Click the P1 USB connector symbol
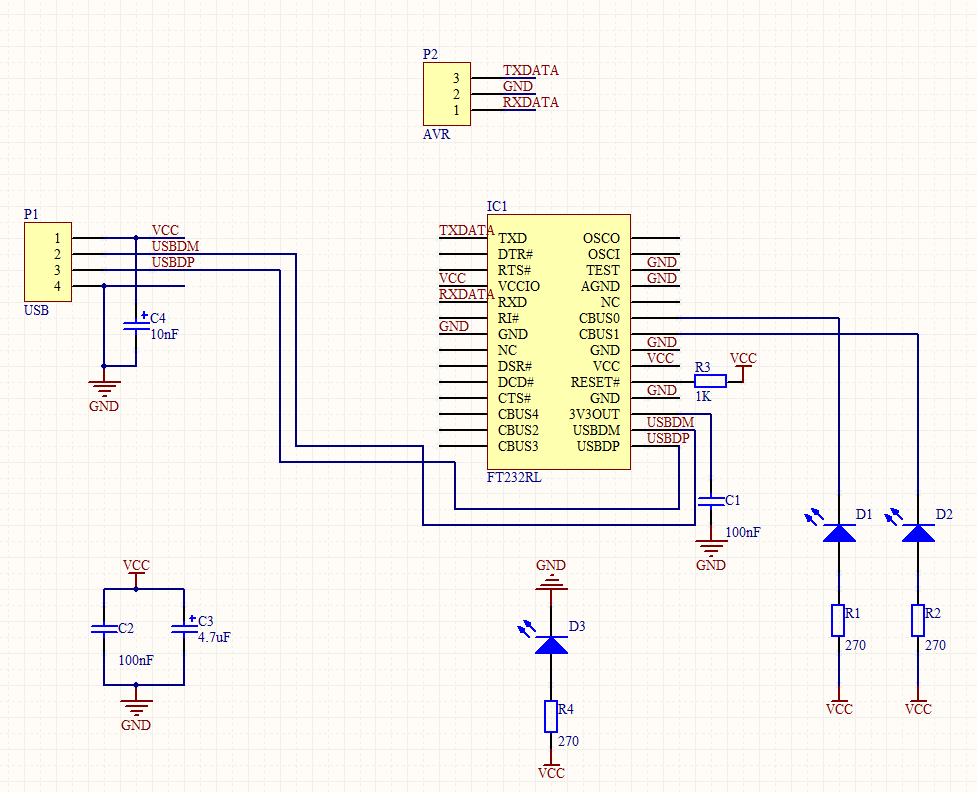The height and width of the screenshot is (792, 977). click(48, 262)
